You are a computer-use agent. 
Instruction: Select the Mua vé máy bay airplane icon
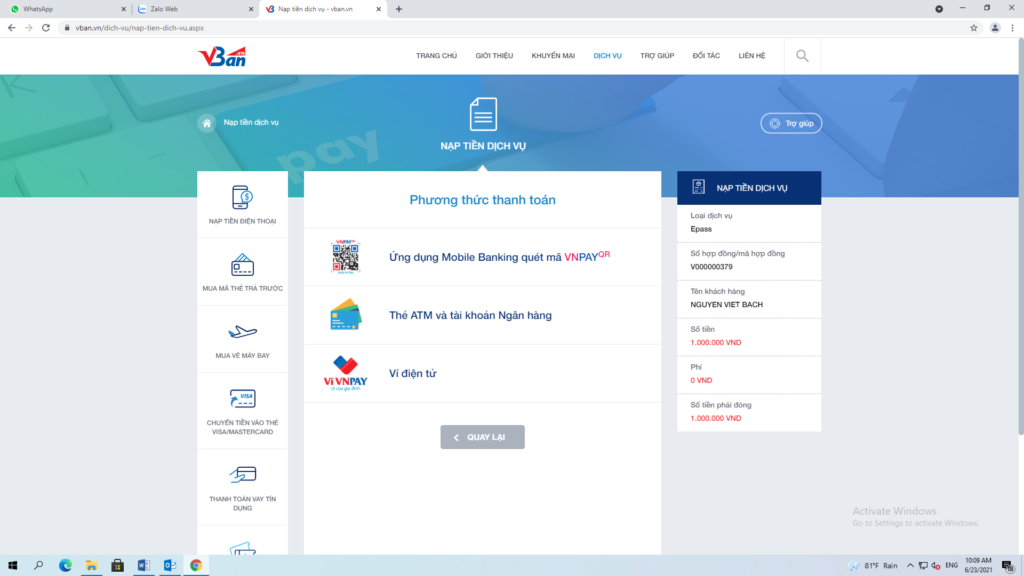(242, 333)
